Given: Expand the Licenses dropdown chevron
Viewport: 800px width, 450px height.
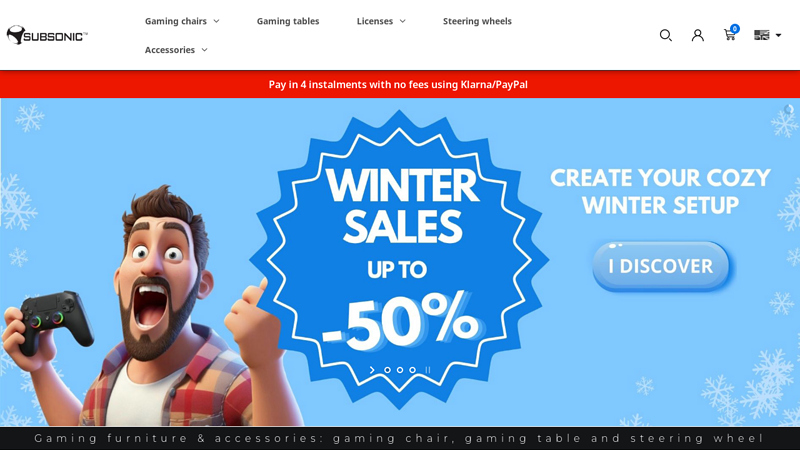Looking at the screenshot, I should click(403, 21).
